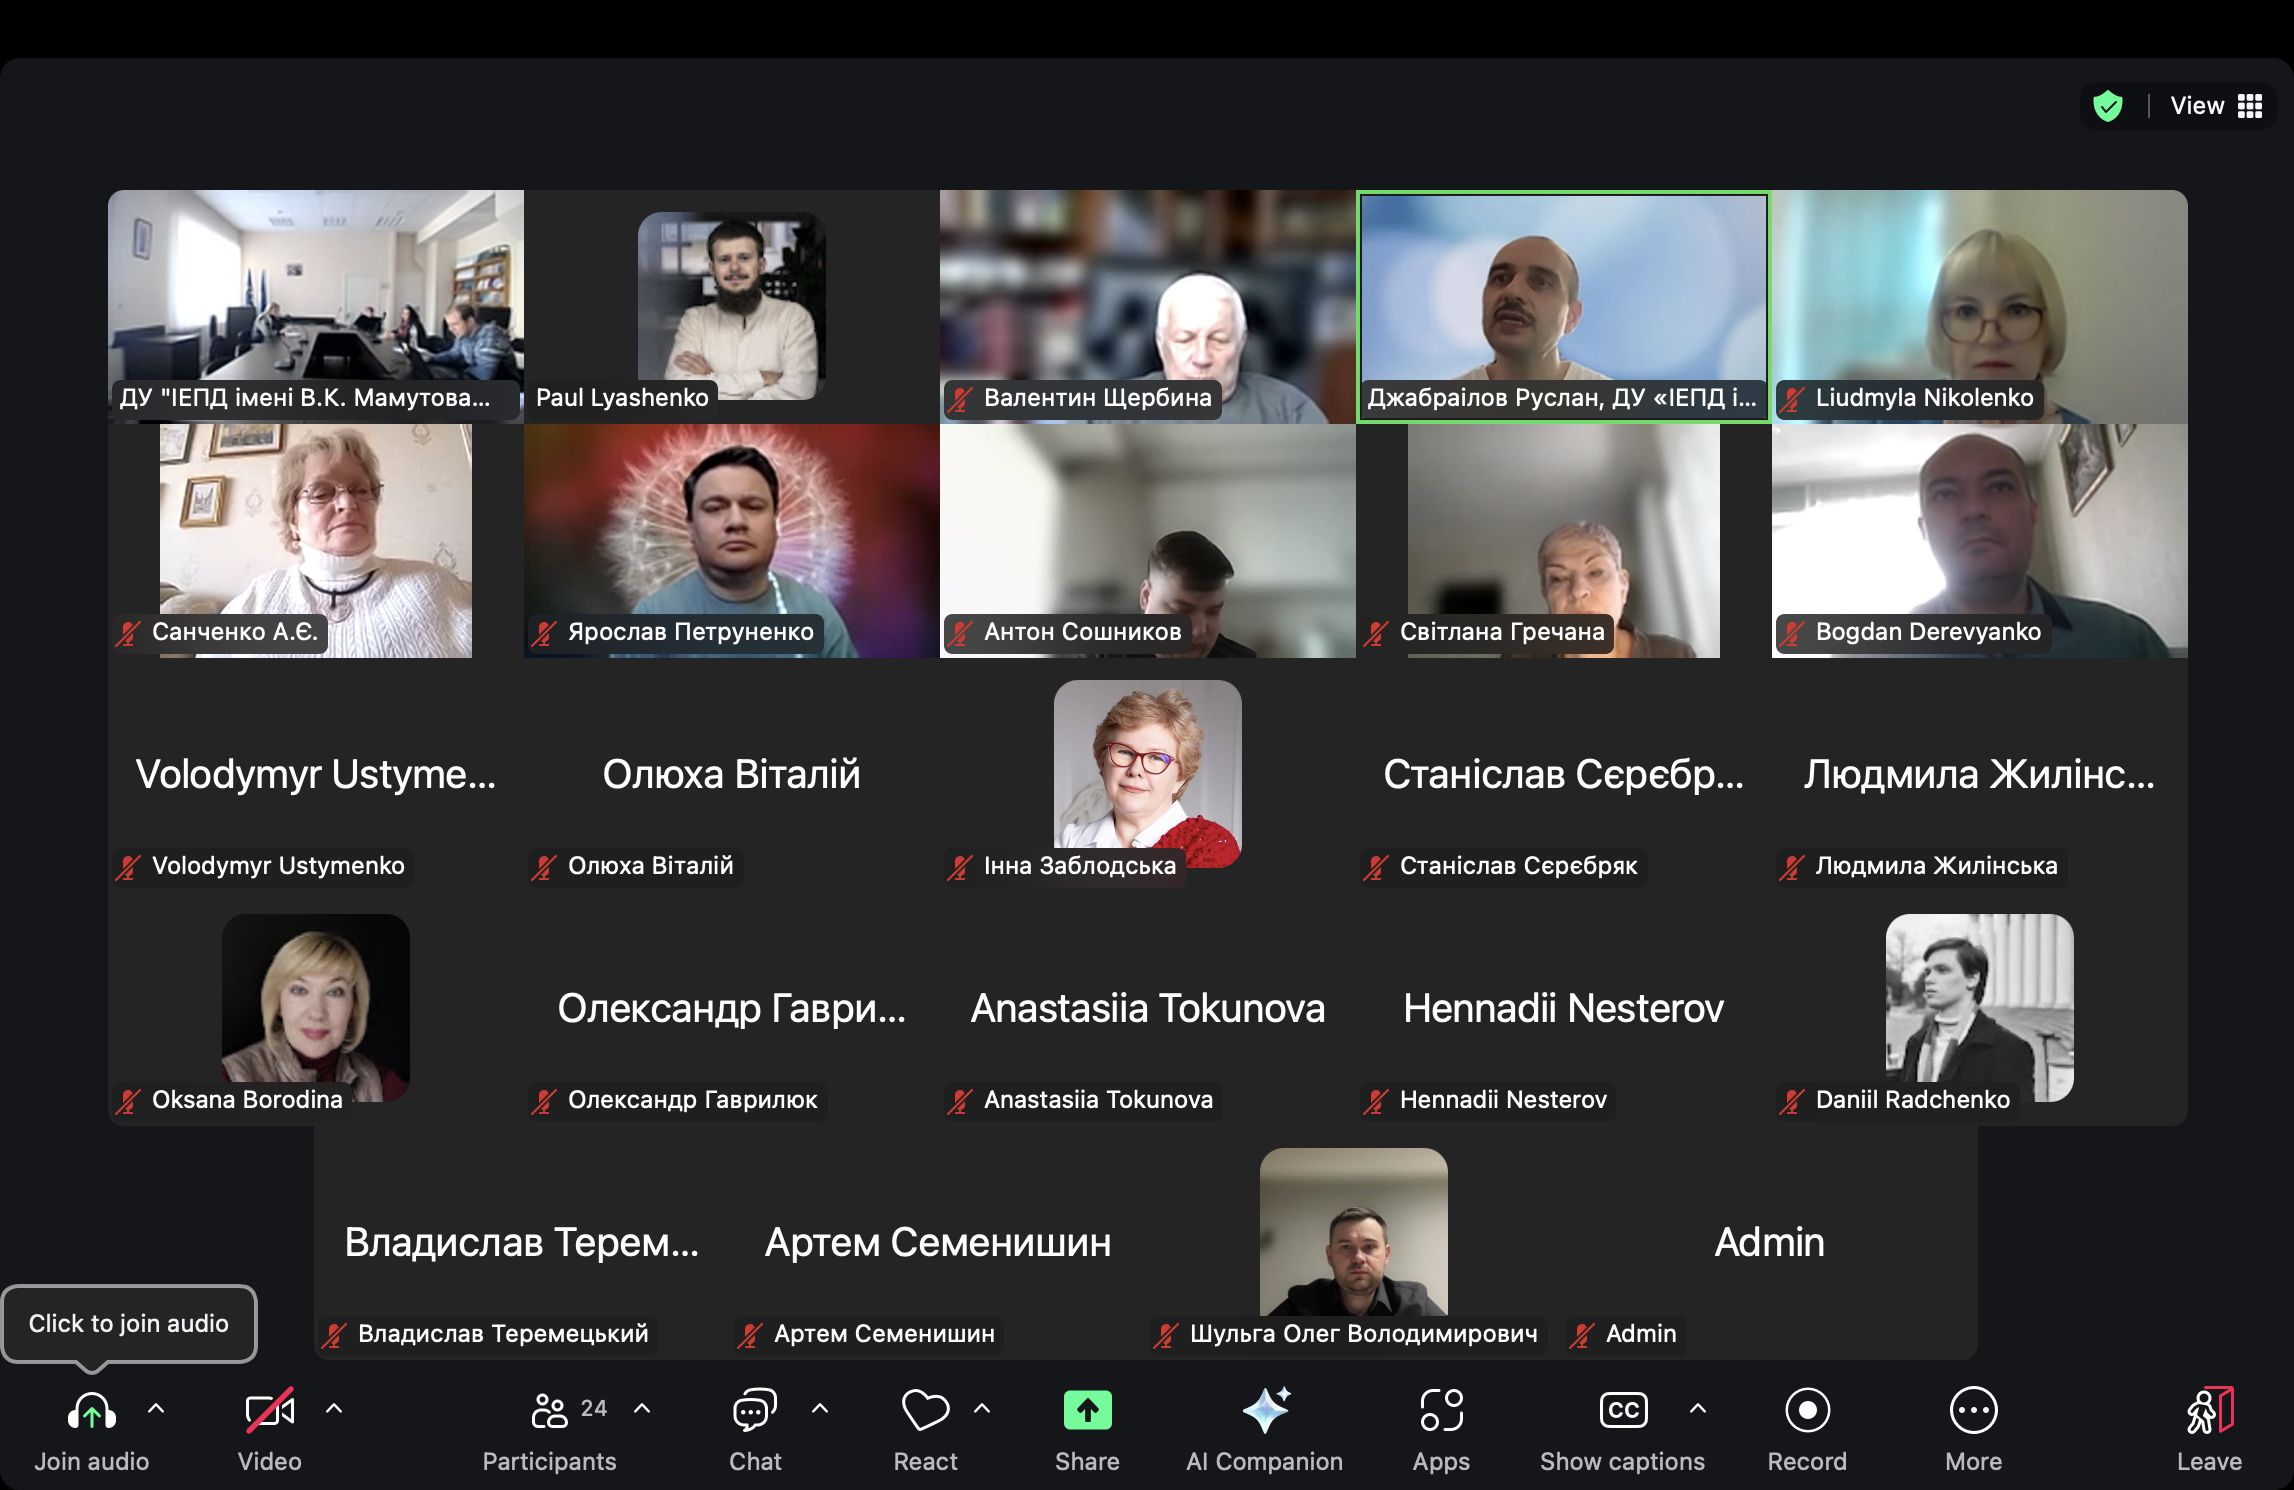Click Join audio headphone button
This screenshot has width=2294, height=1490.
[91, 1411]
